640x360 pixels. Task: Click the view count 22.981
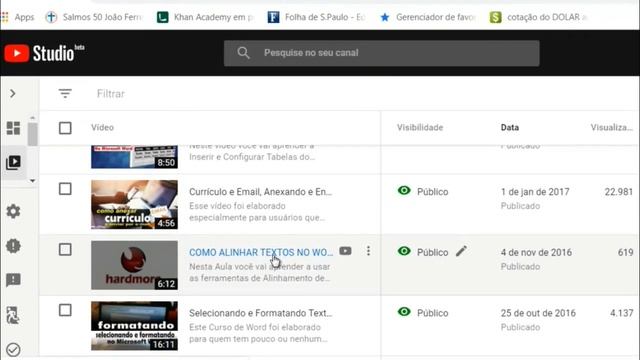pyautogui.click(x=619, y=192)
